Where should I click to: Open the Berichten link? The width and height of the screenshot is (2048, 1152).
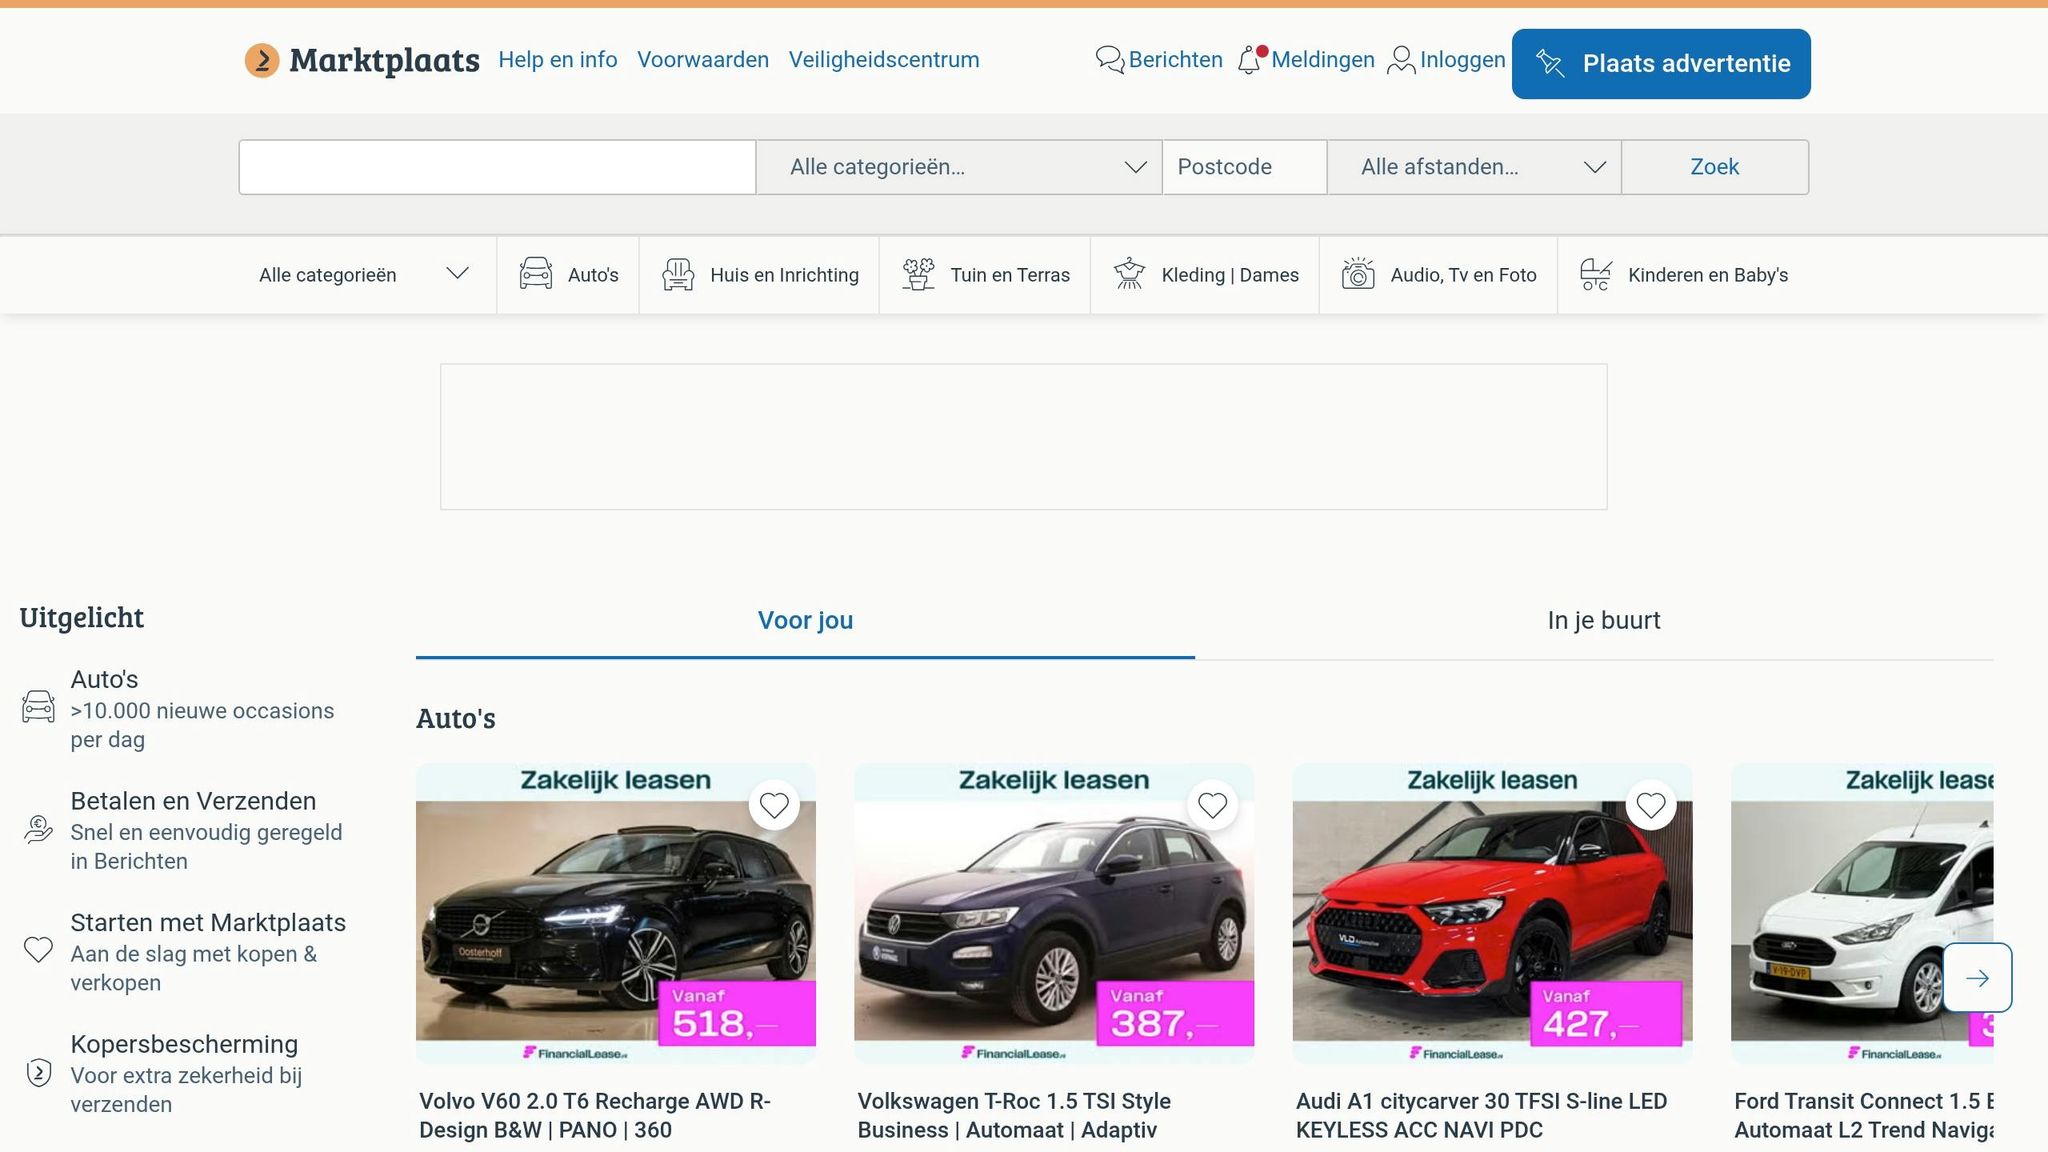click(1176, 60)
